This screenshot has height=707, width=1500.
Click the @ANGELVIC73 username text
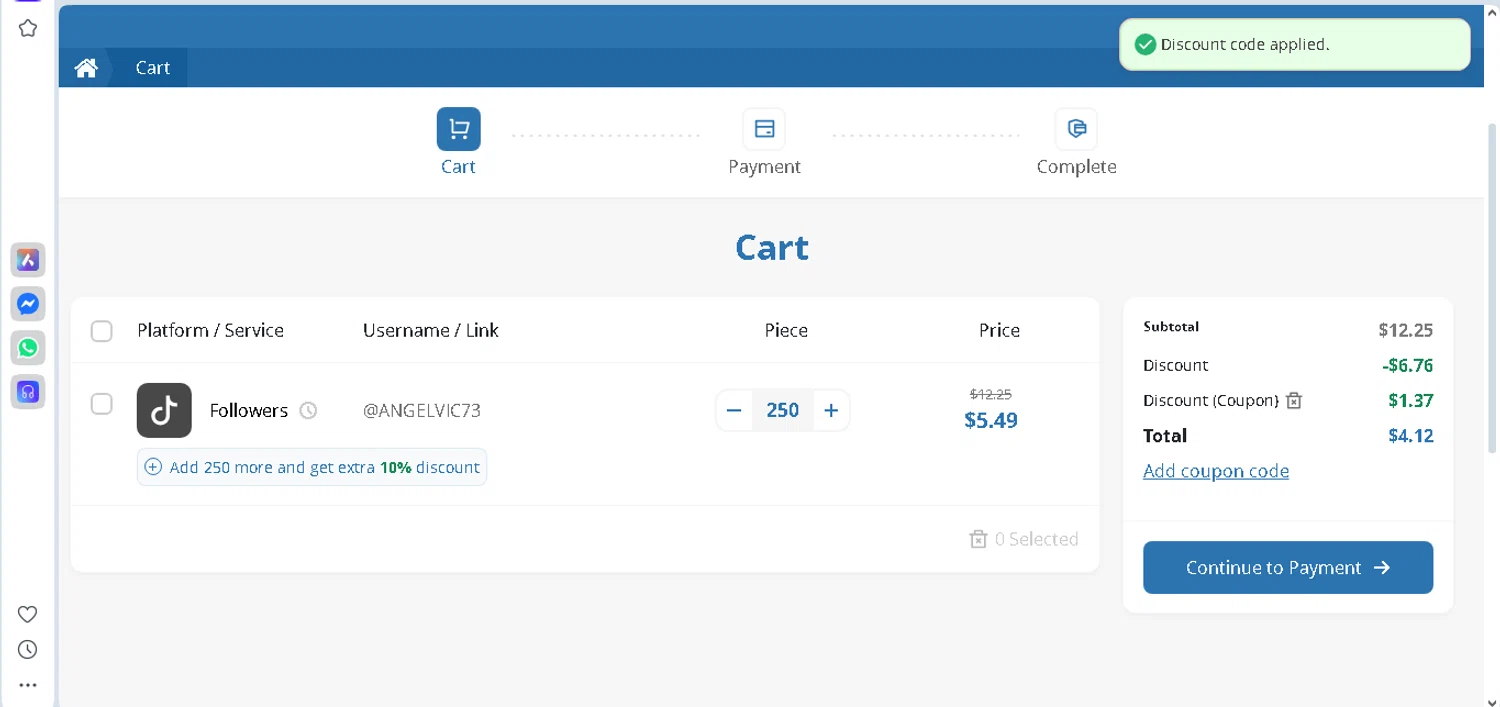(422, 411)
